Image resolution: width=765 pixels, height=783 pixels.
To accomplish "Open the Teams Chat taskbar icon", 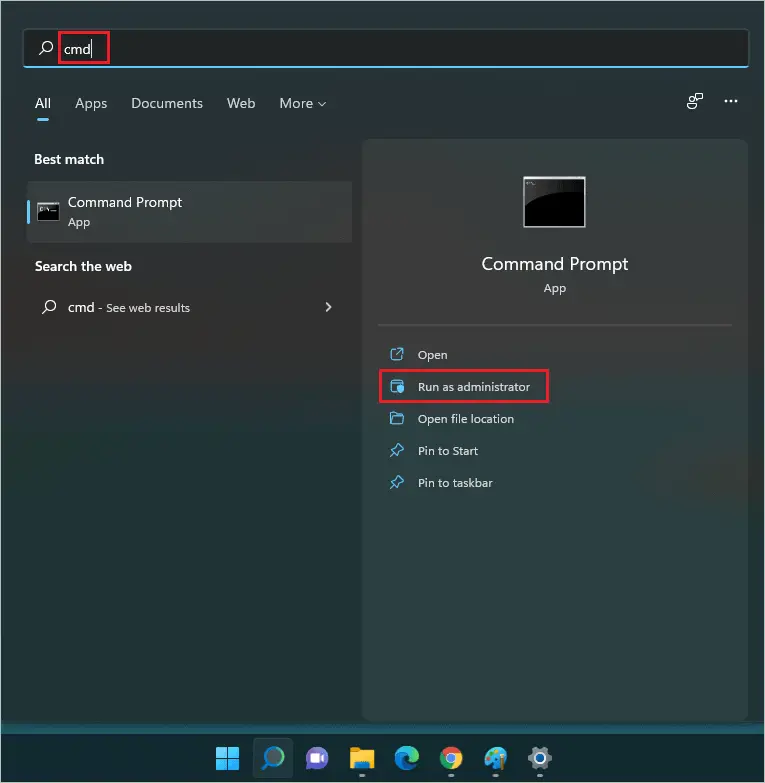I will click(317, 759).
